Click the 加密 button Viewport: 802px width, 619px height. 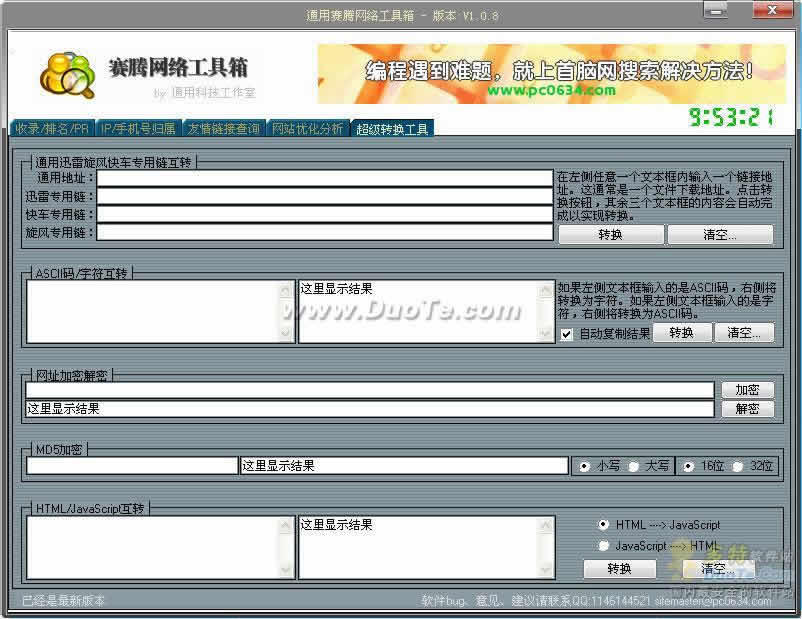coord(747,390)
